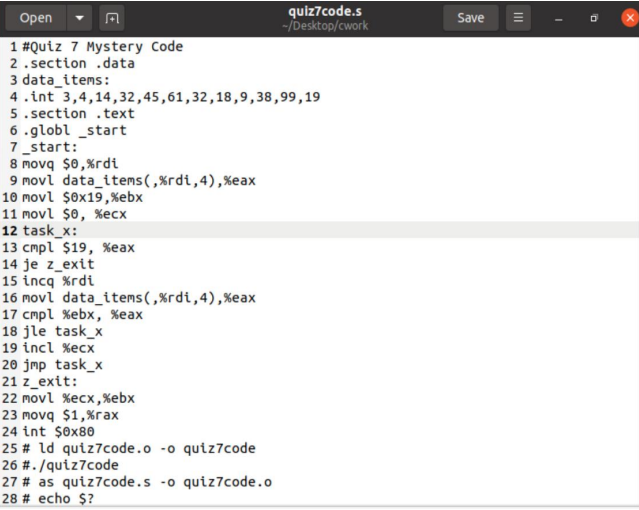This screenshot has height=510, width=639.
Task: Expand the recent files dropdown arrow
Action: coord(79,18)
